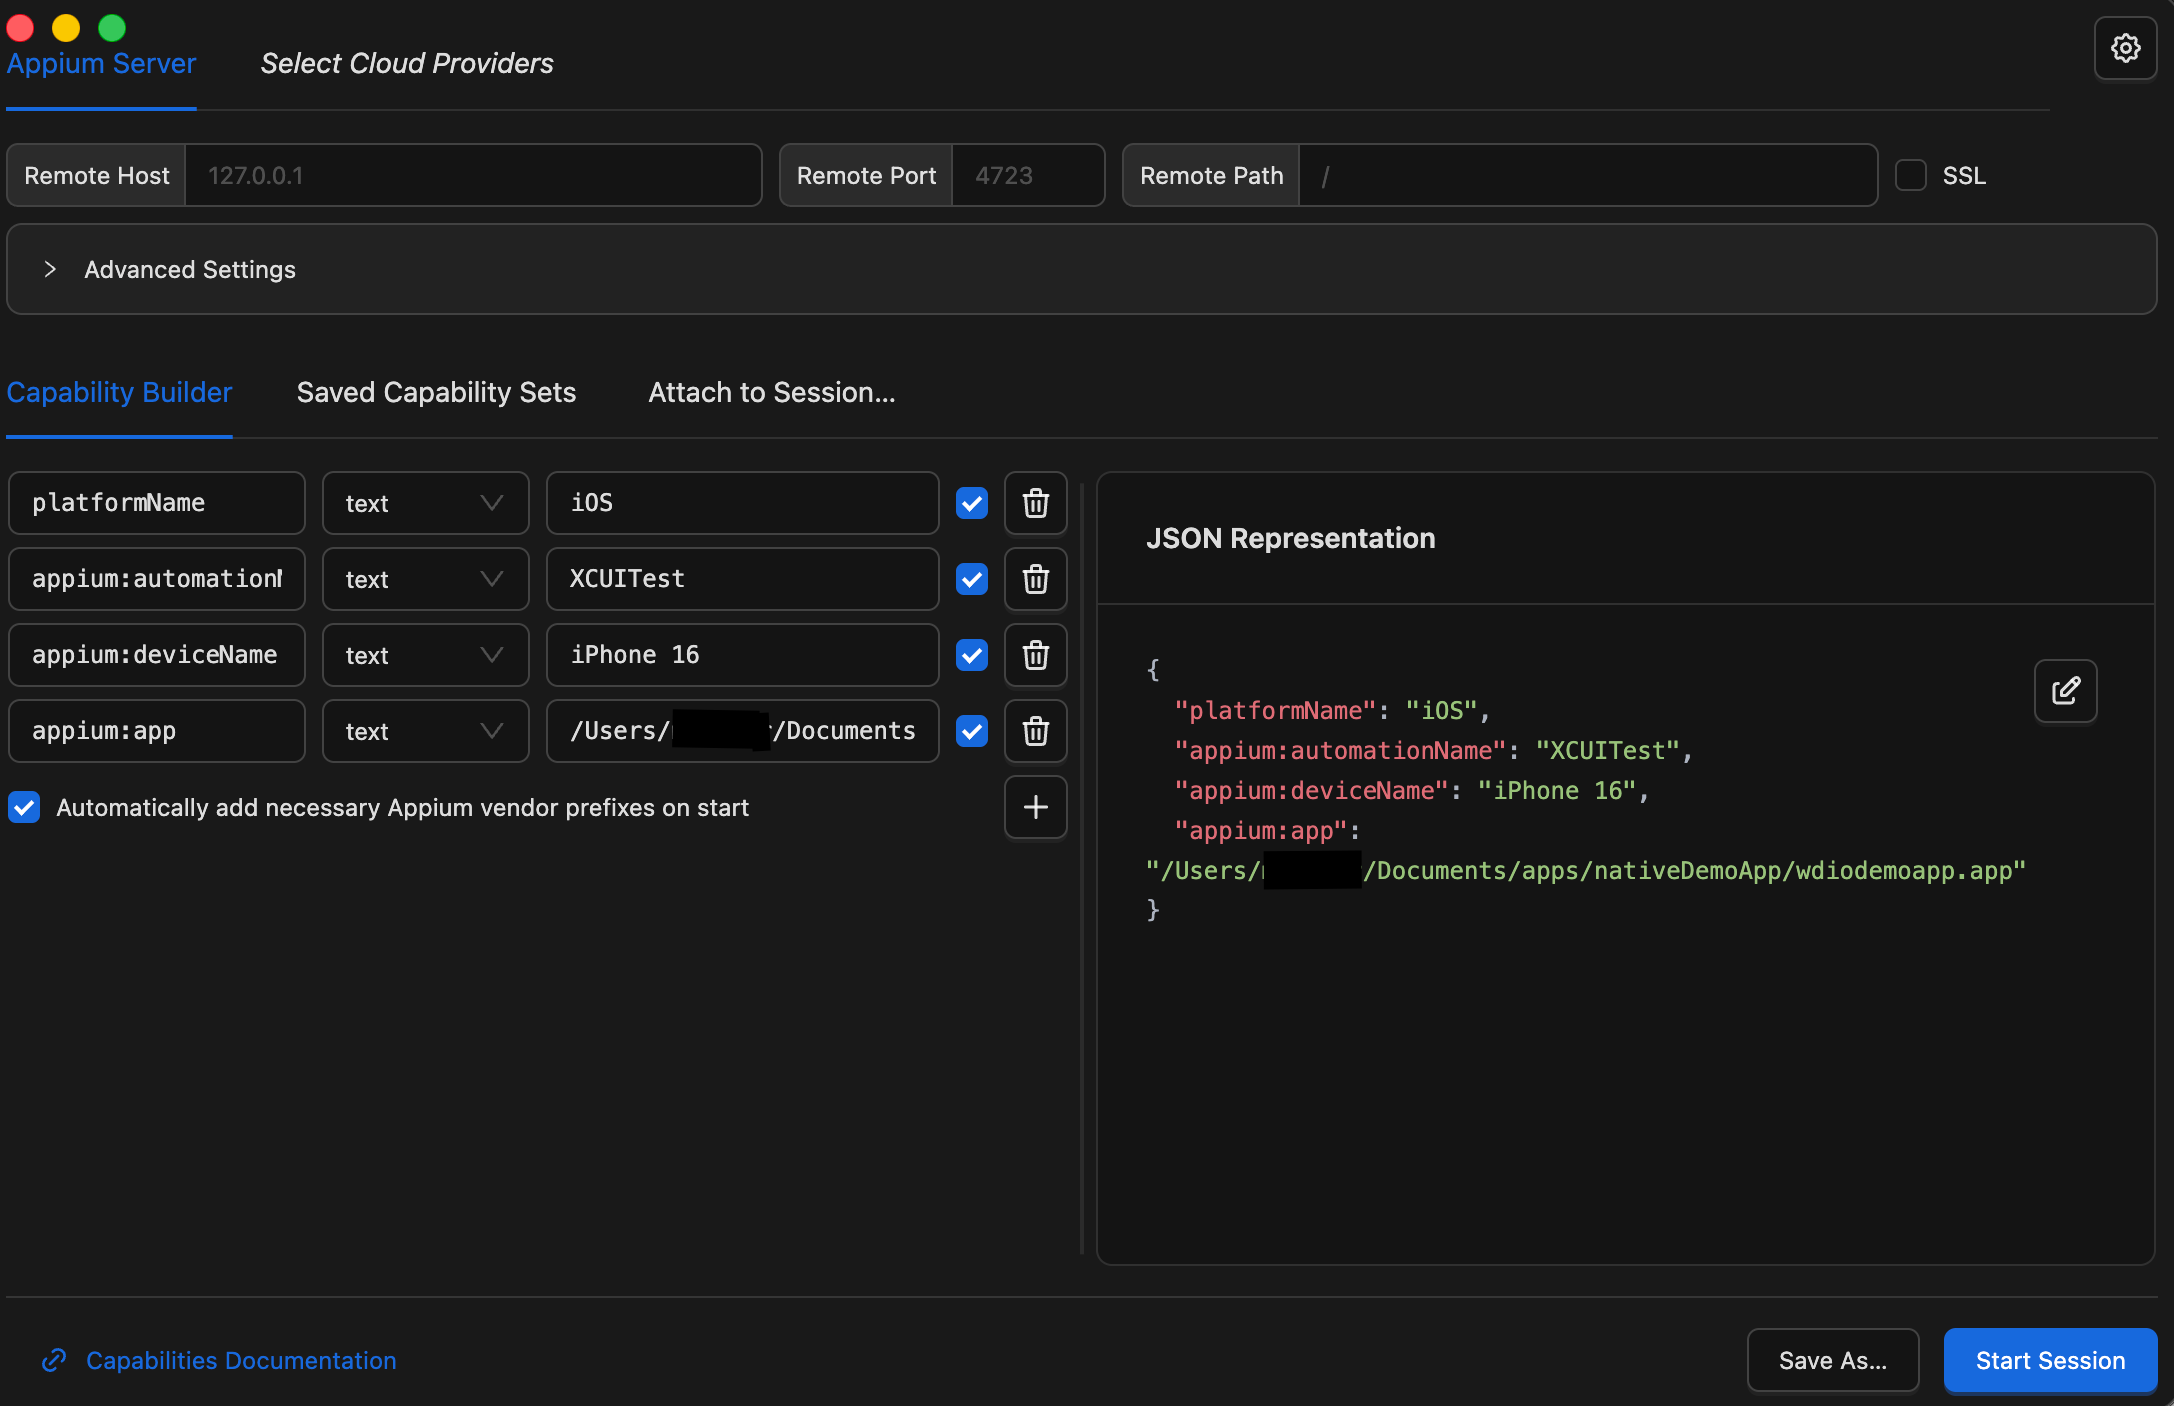Enable the SSL checkbox
Viewport: 2174px width, 1406px height.
coord(1911,175)
